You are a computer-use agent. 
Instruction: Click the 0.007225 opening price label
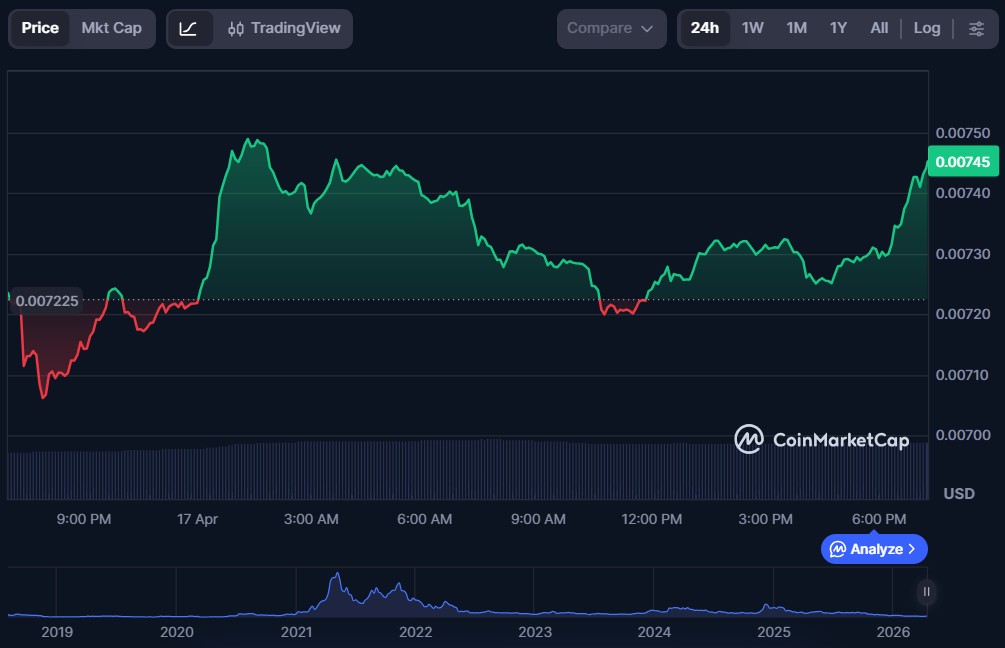click(x=45, y=300)
